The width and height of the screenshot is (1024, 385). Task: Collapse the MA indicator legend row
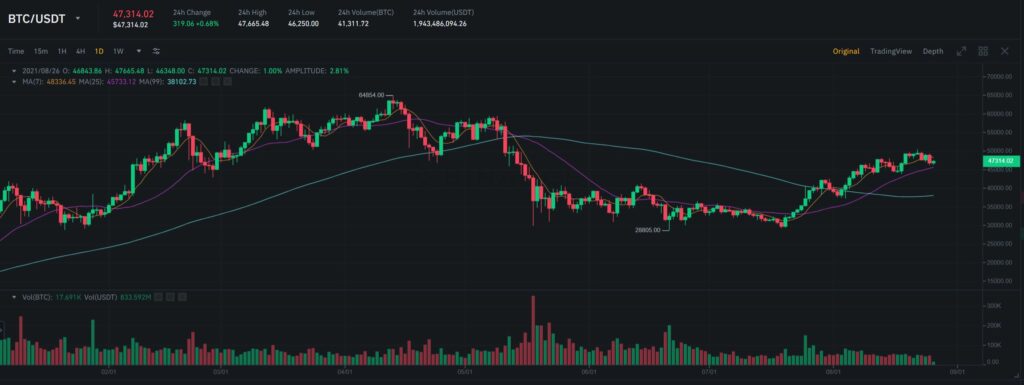14,82
